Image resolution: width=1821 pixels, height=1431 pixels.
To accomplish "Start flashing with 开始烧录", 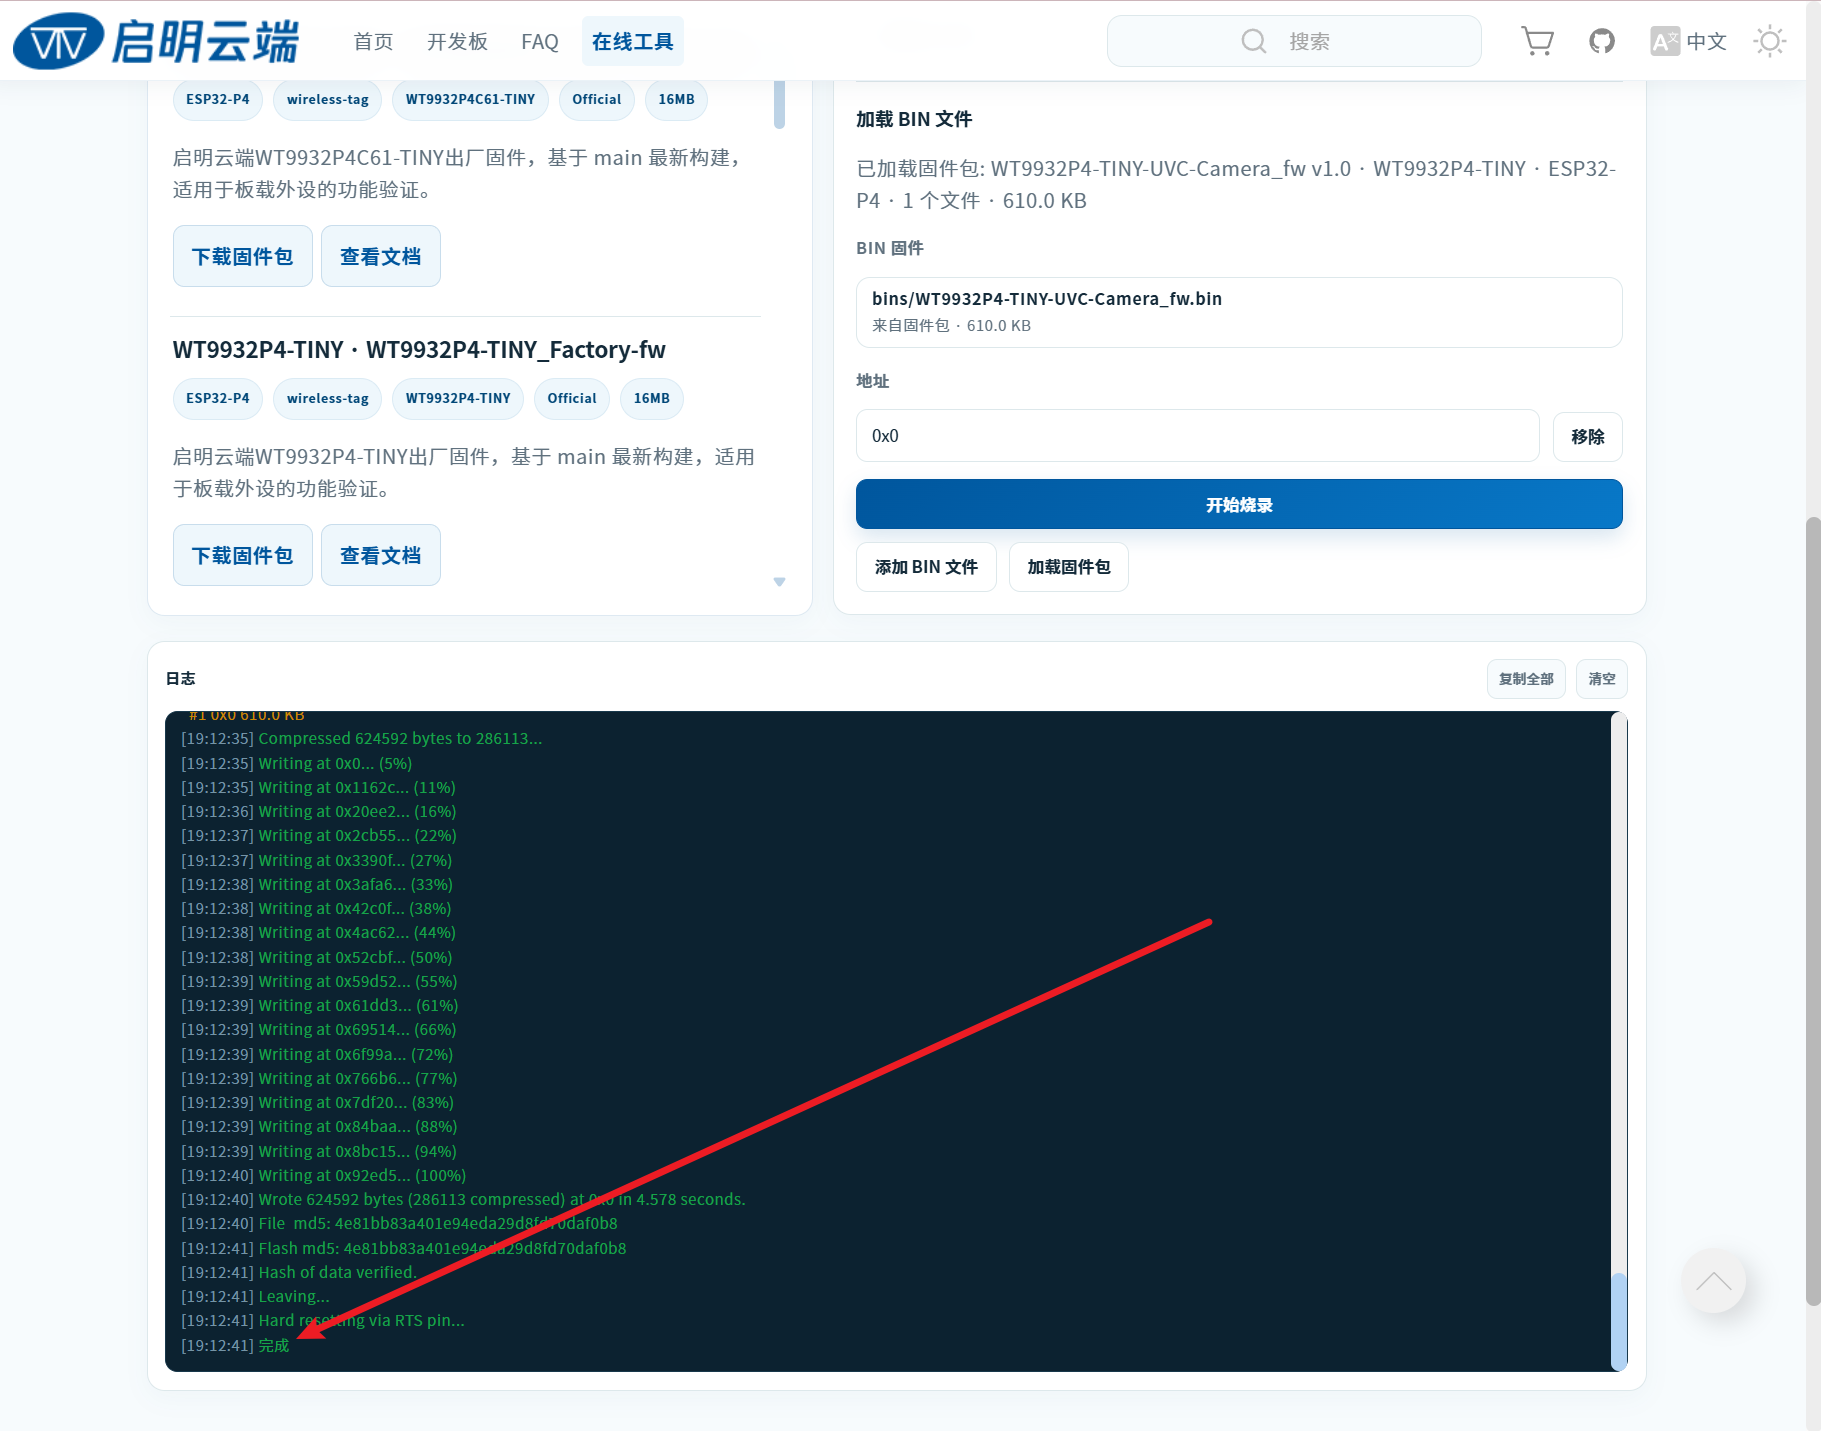I will point(1239,504).
